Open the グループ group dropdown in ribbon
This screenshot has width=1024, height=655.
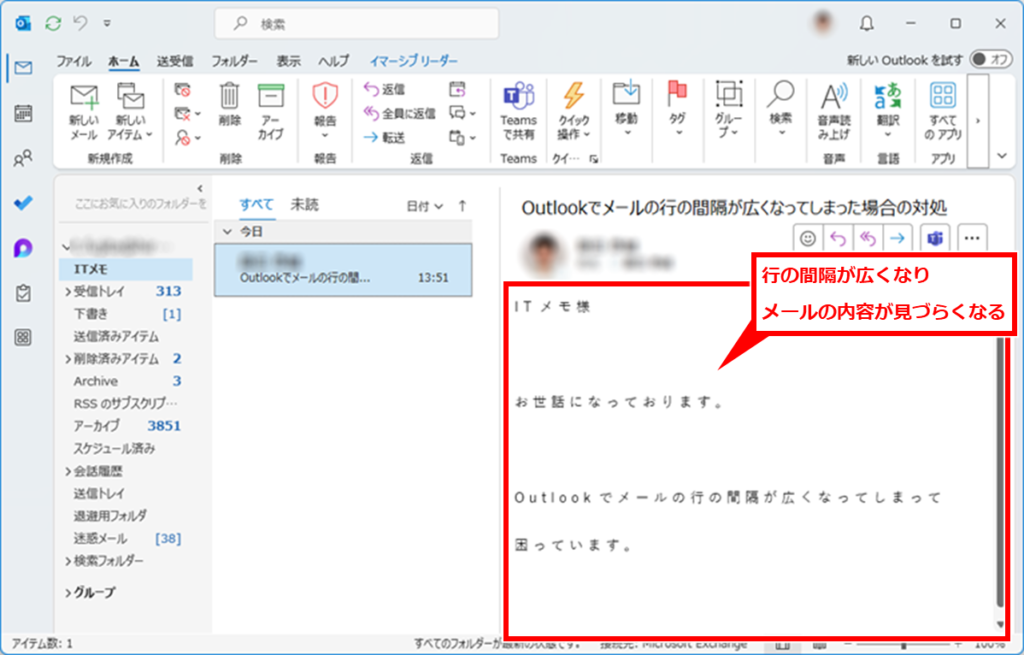pos(729,110)
